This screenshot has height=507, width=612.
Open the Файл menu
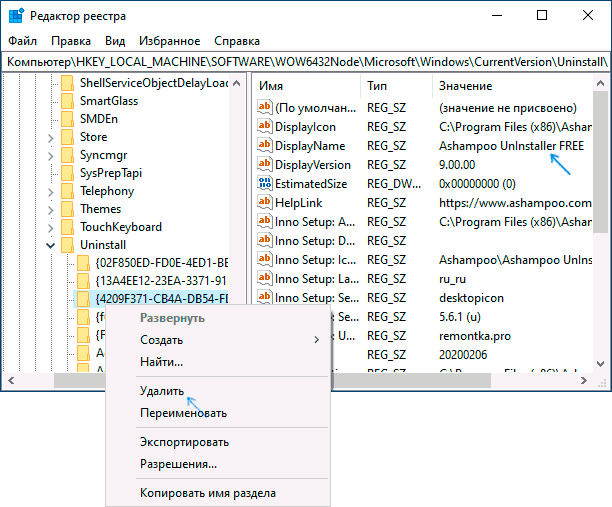point(23,41)
